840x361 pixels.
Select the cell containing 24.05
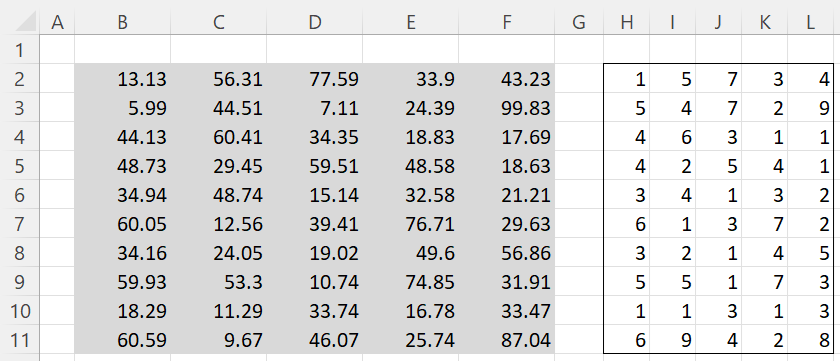pos(219,252)
